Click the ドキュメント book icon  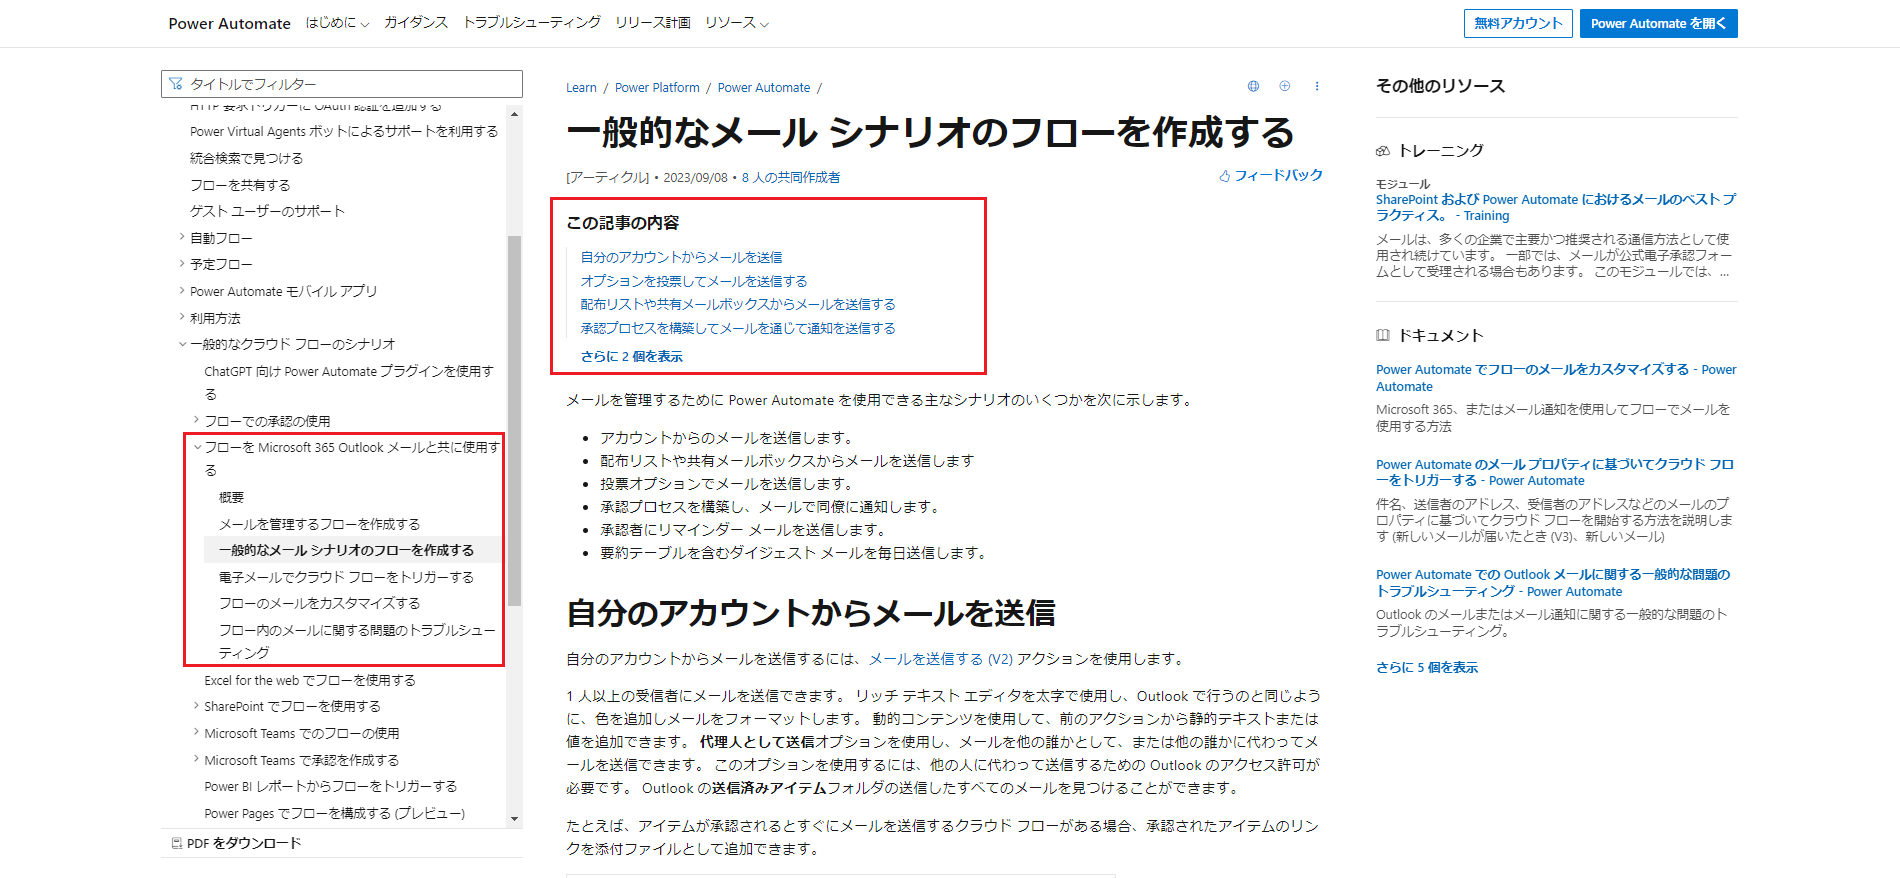tap(1383, 335)
